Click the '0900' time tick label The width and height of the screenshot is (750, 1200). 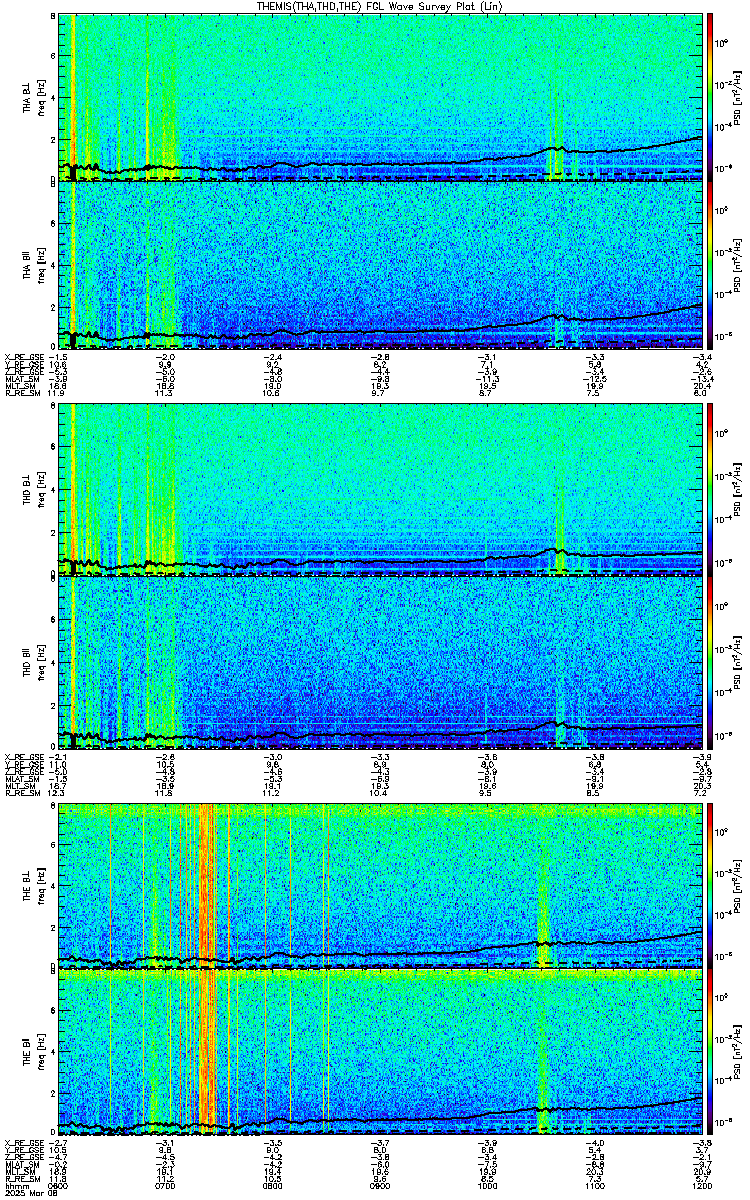[380, 1186]
